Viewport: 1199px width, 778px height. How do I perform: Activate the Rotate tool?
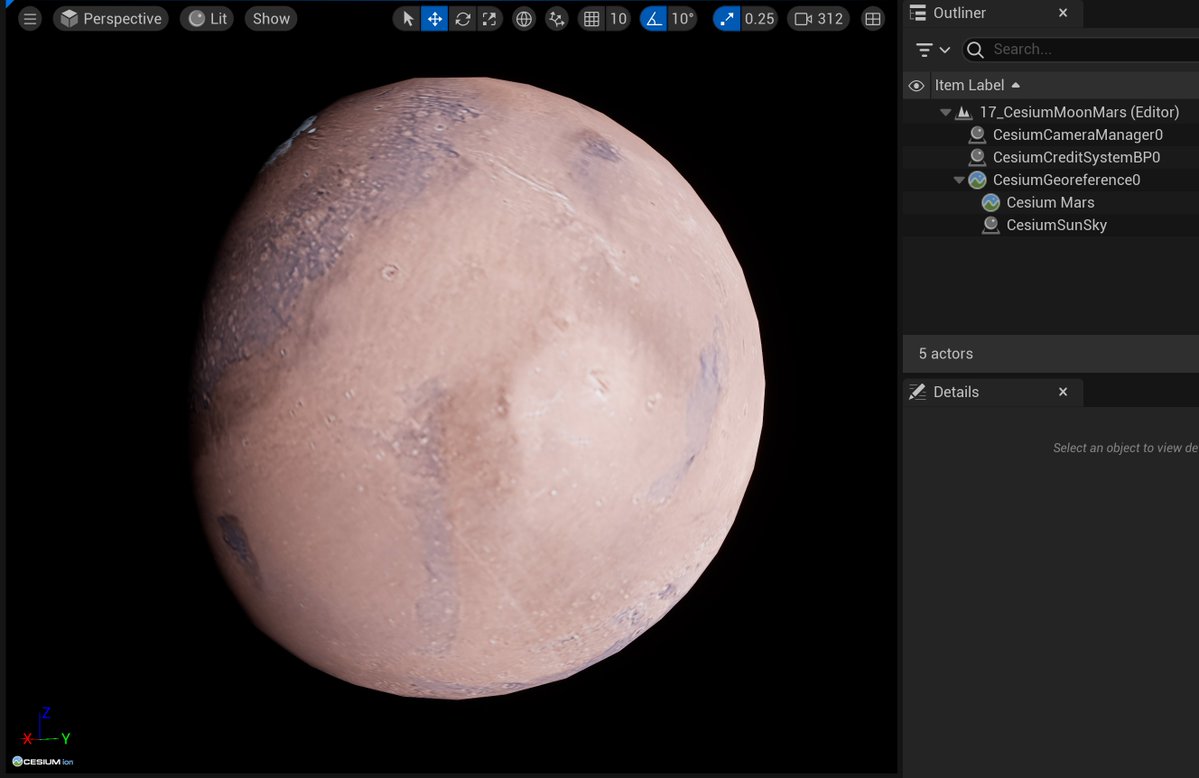point(463,18)
